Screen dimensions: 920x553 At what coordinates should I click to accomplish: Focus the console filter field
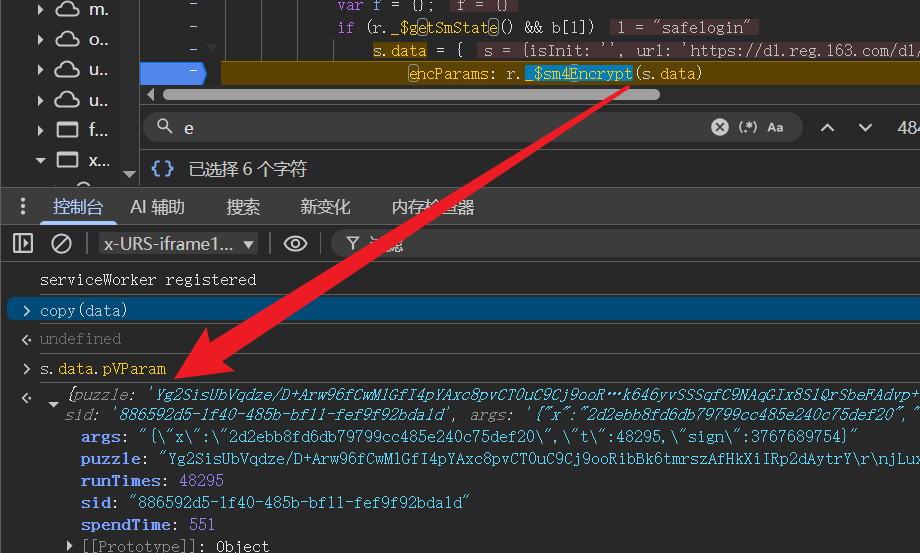(625, 243)
